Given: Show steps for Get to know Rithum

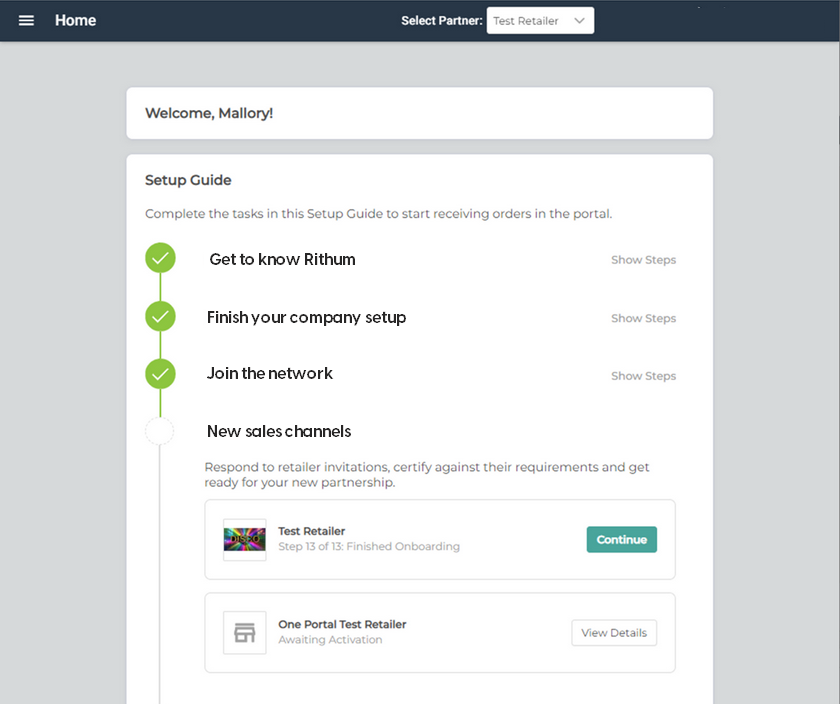Looking at the screenshot, I should pyautogui.click(x=643, y=260).
